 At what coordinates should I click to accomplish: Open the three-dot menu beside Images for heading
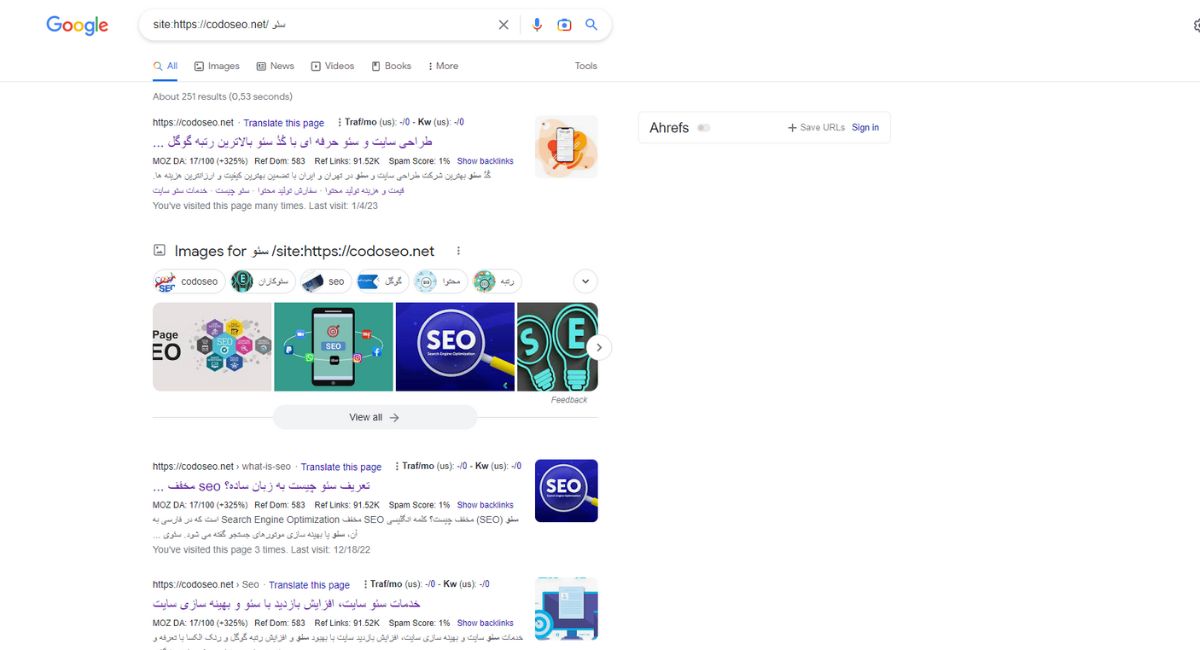458,251
